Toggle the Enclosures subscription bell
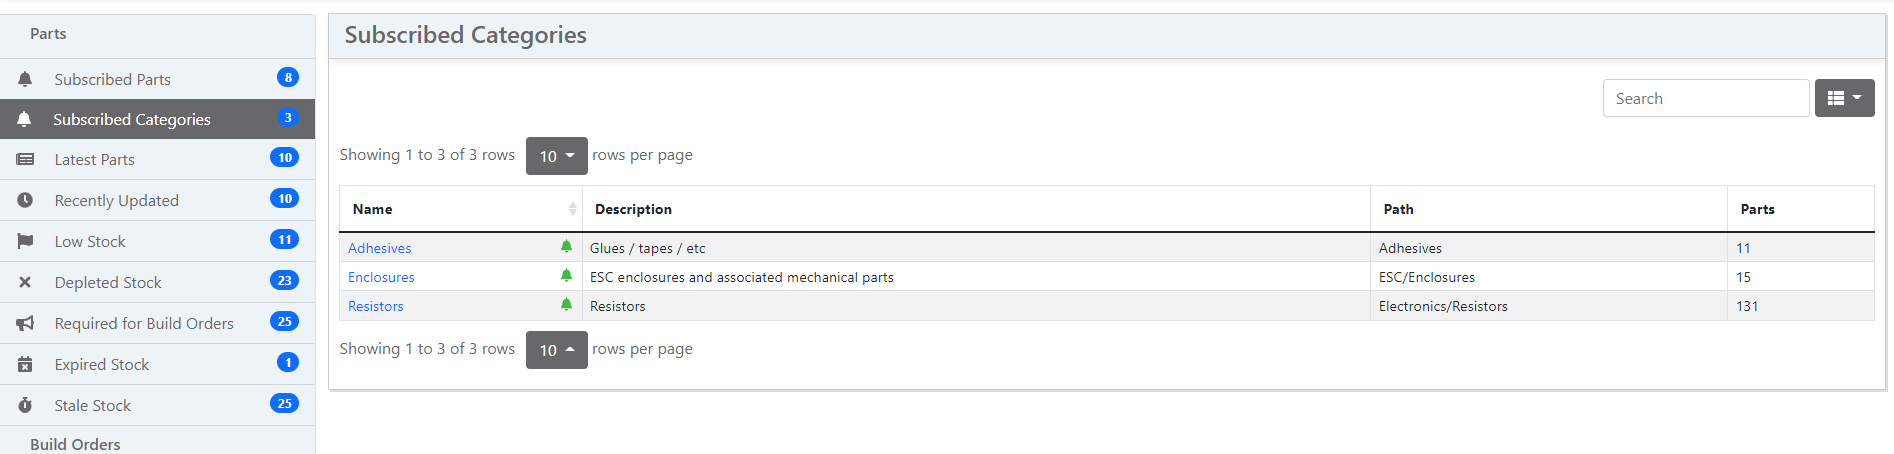 [566, 276]
